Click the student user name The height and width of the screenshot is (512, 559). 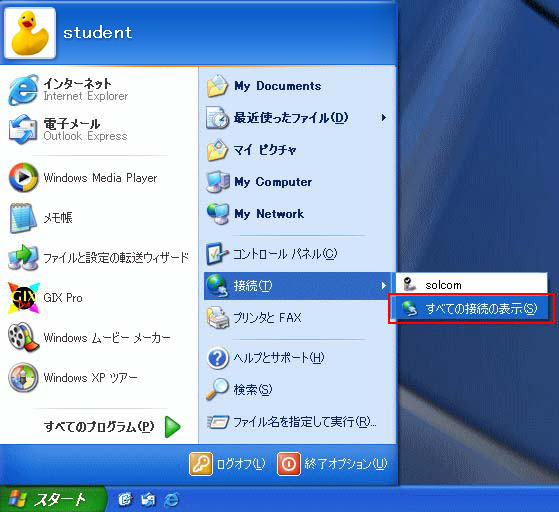pos(98,33)
